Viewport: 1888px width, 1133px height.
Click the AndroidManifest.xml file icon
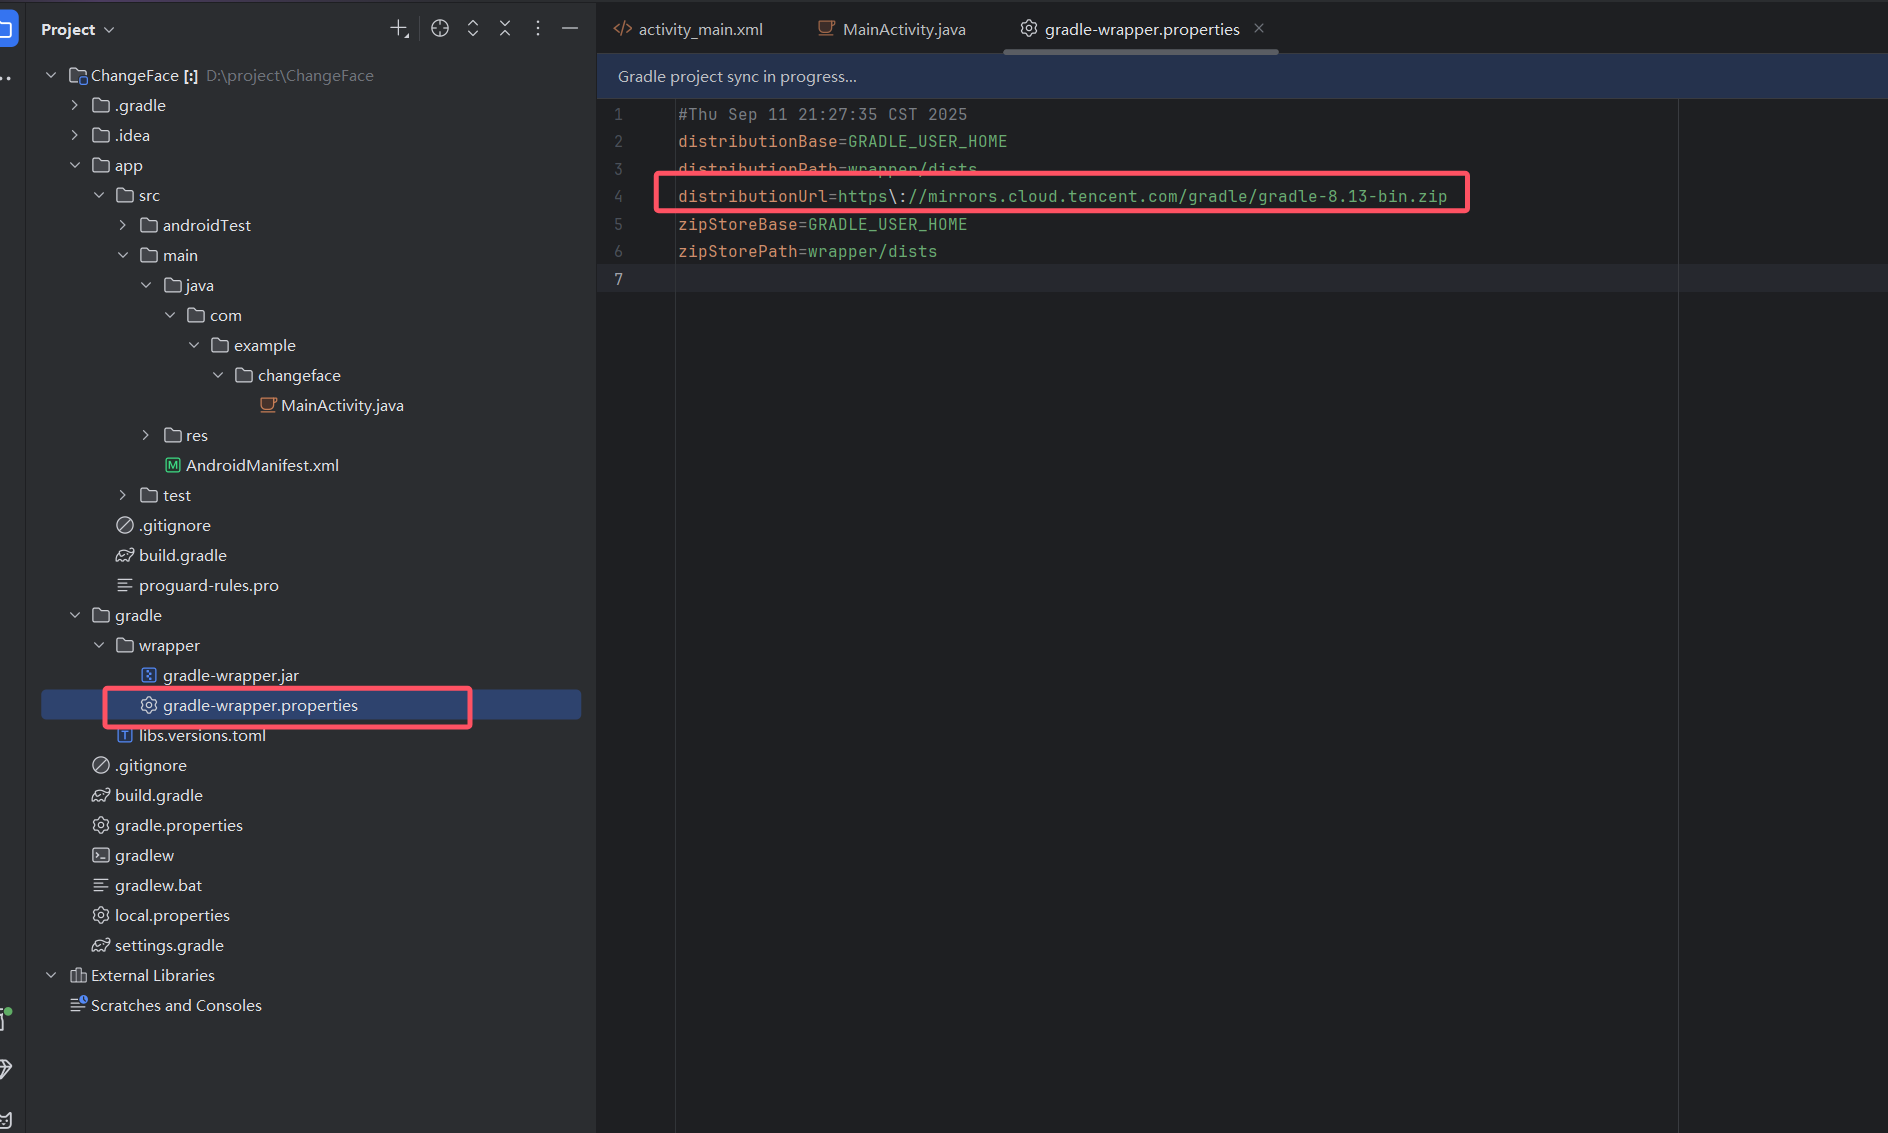click(173, 465)
